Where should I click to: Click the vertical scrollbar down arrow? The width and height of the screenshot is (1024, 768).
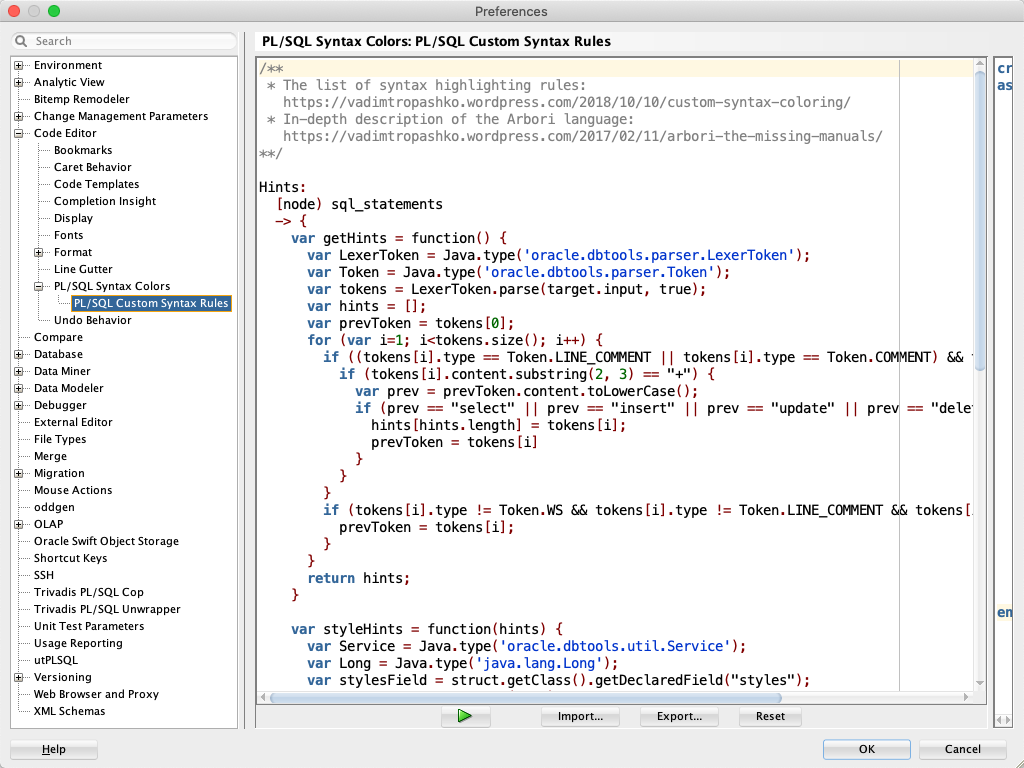point(980,683)
